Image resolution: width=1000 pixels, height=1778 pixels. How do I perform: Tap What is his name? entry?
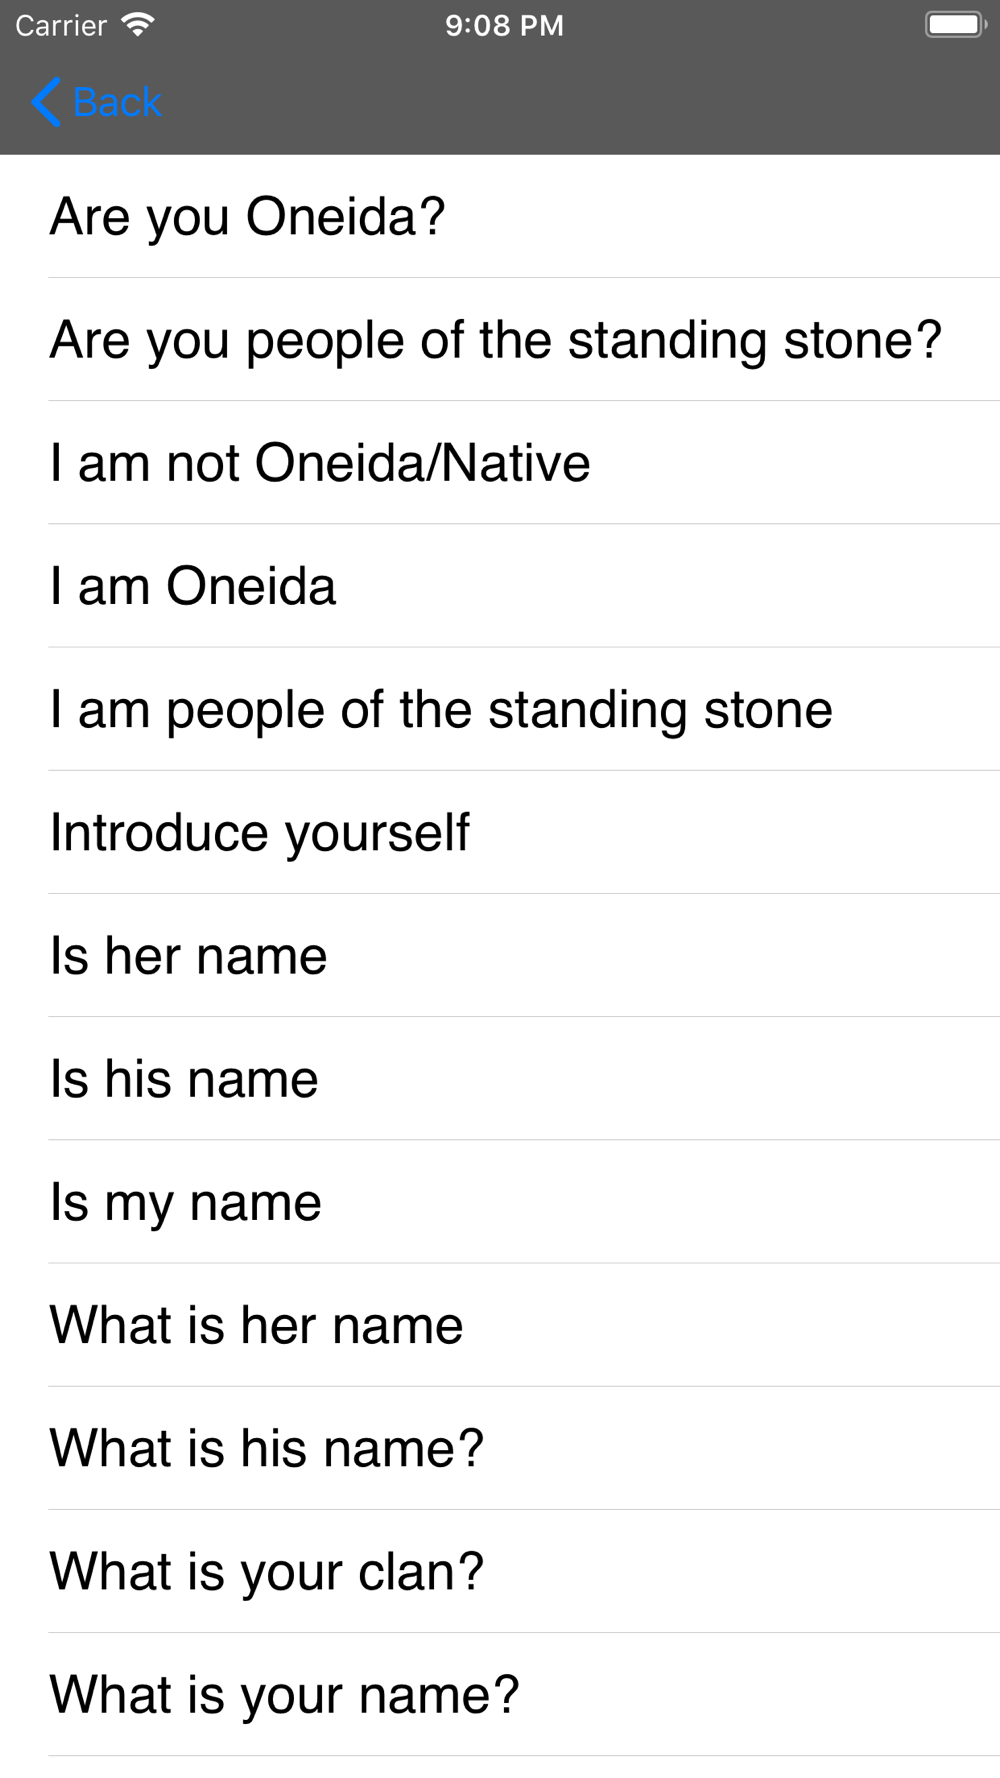tap(500, 1448)
